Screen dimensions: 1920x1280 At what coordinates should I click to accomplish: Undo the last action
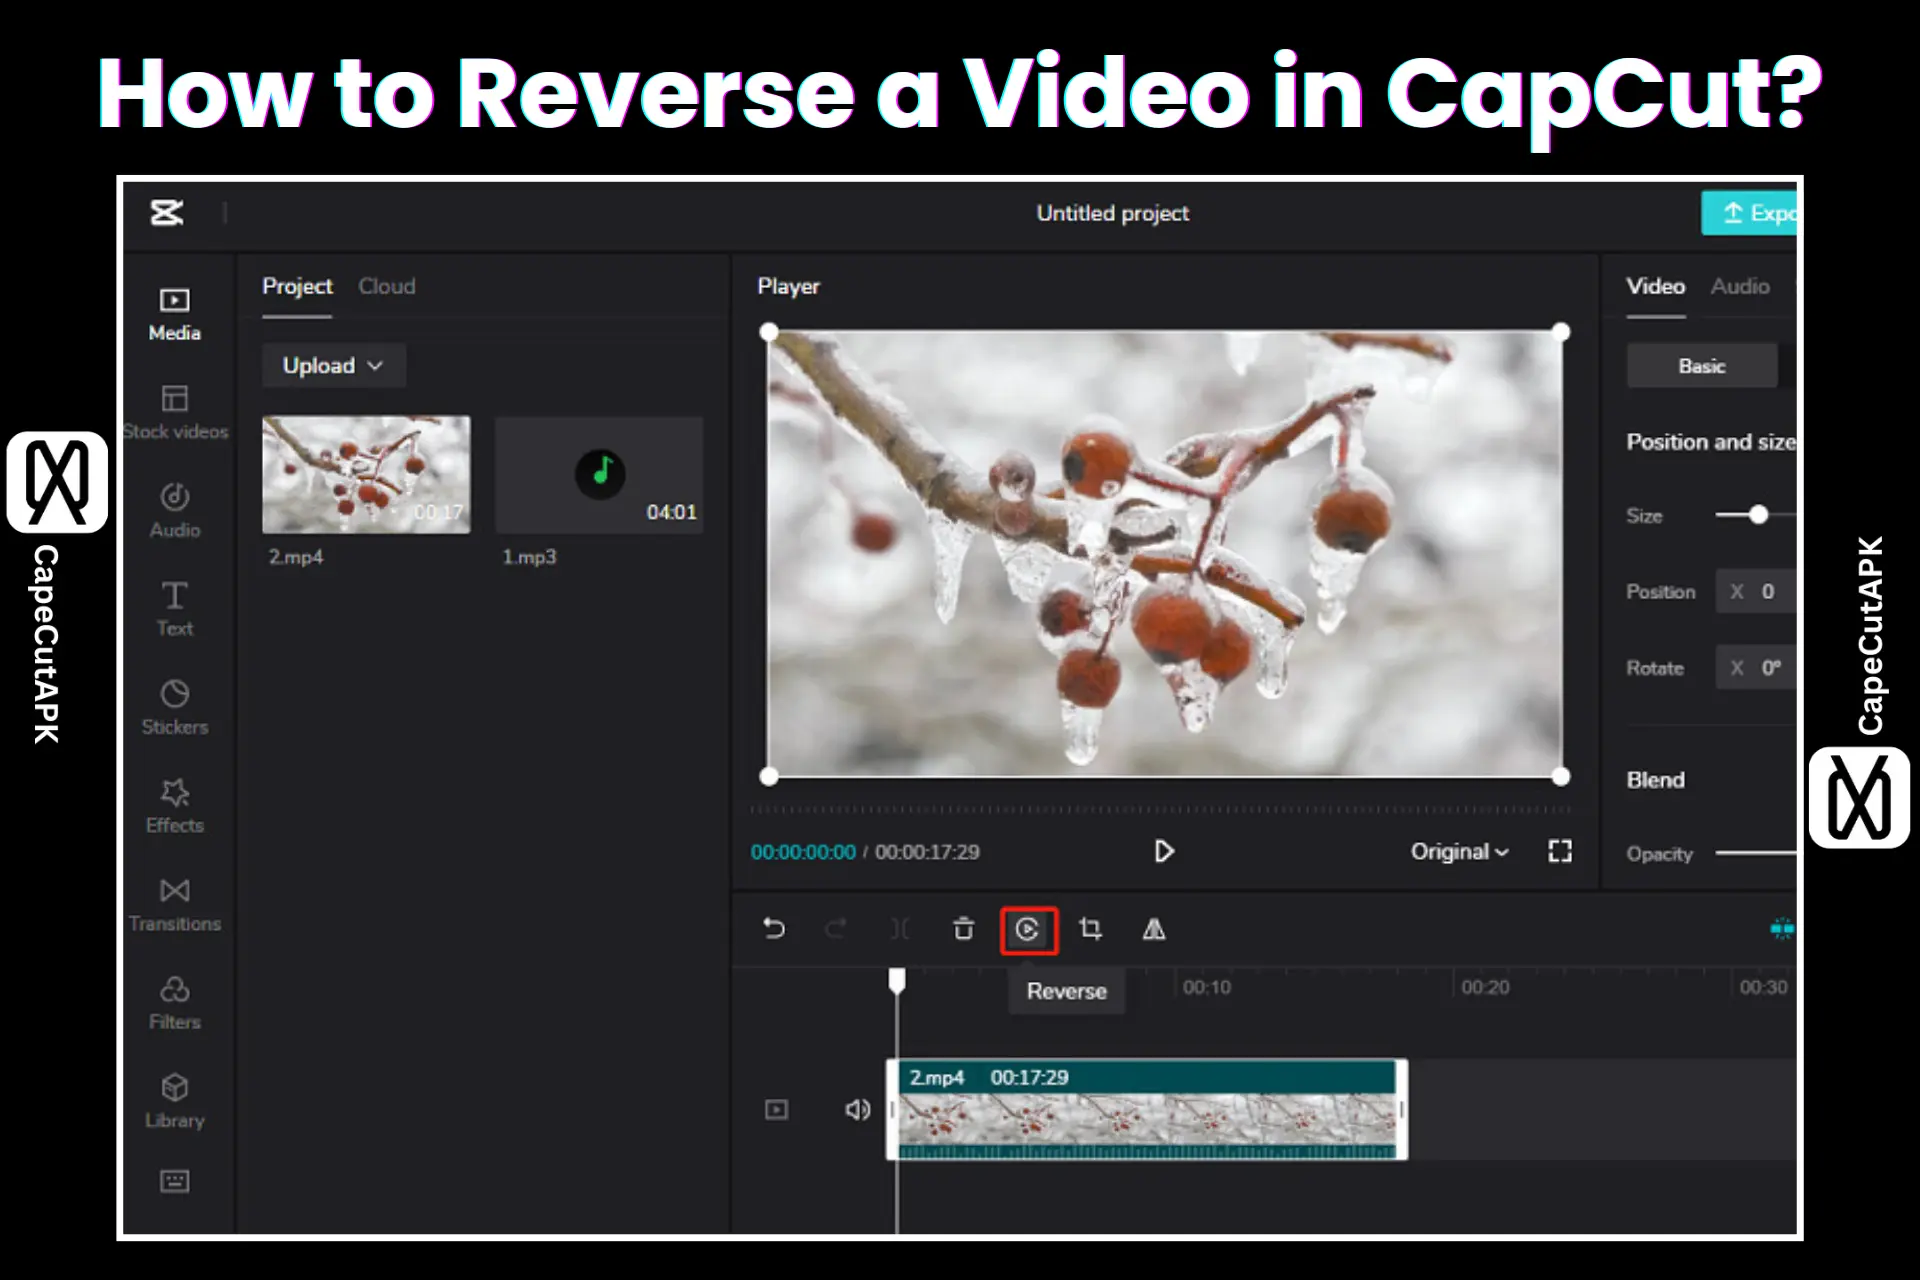(x=774, y=929)
